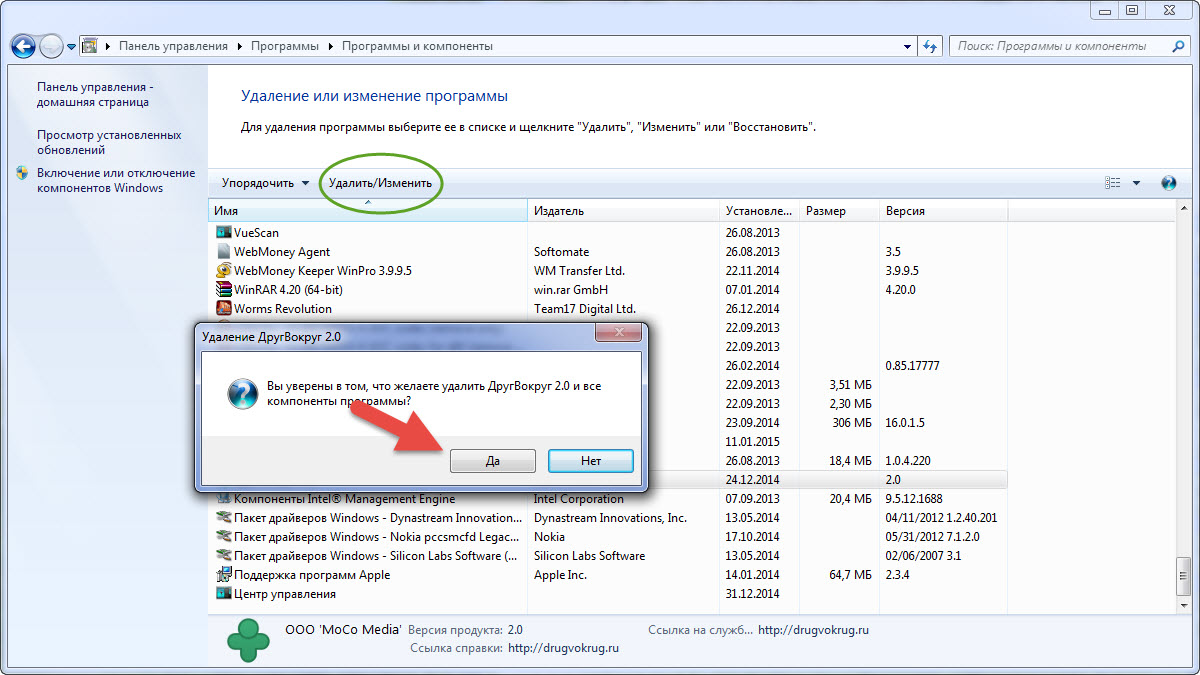The image size is (1200, 675).
Task: Cancel uninstall with the 'Нет' button
Action: click(x=590, y=461)
